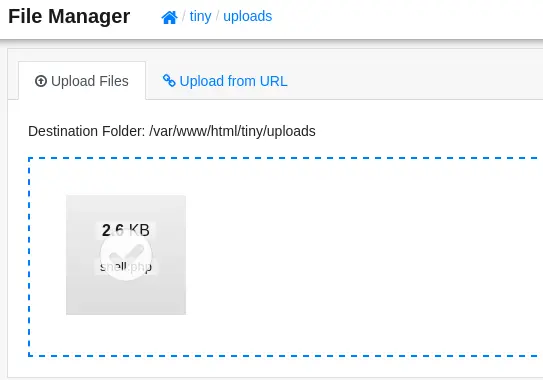This screenshot has height=380, width=543.
Task: Click the 2.6 KB file size label
Action: coord(126,230)
